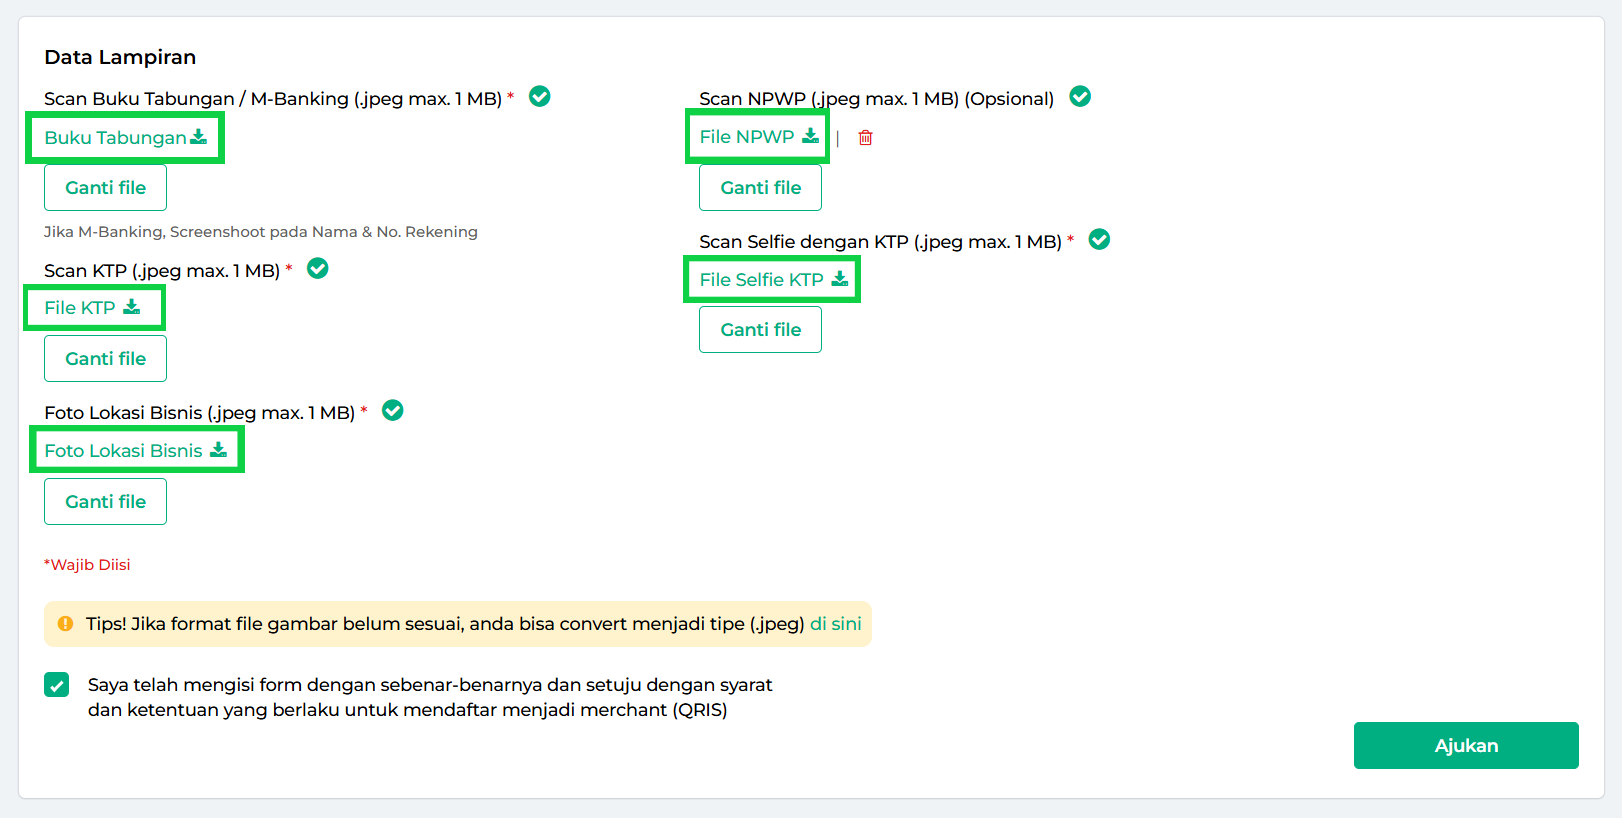Replace the Selfie KTP file via Ganti file
This screenshot has width=1622, height=818.
point(760,330)
